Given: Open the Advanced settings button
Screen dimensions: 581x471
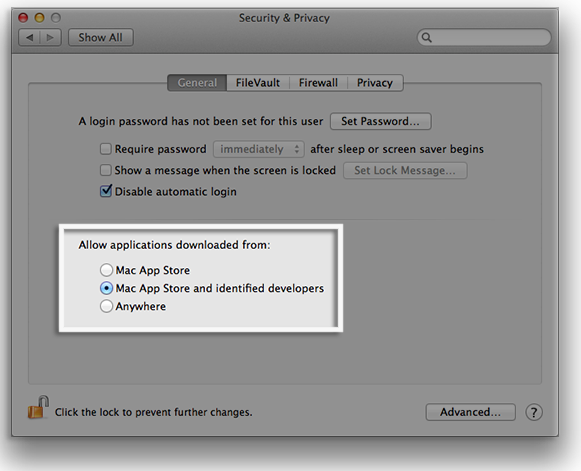Looking at the screenshot, I should tap(470, 412).
